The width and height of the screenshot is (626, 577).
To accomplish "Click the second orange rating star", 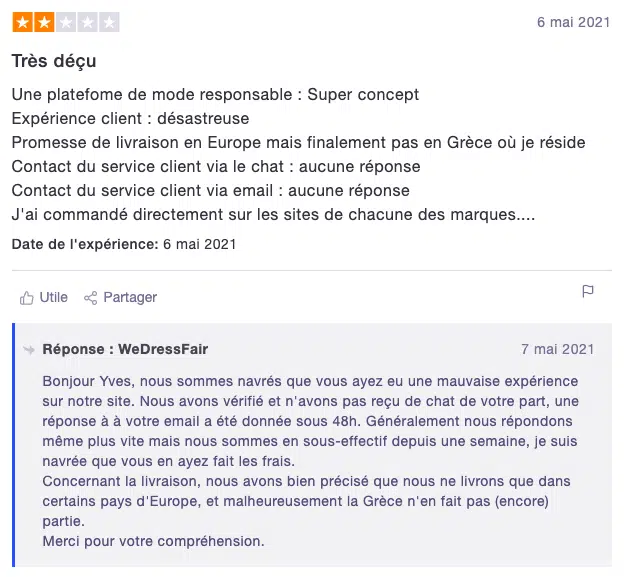I will (43, 22).
